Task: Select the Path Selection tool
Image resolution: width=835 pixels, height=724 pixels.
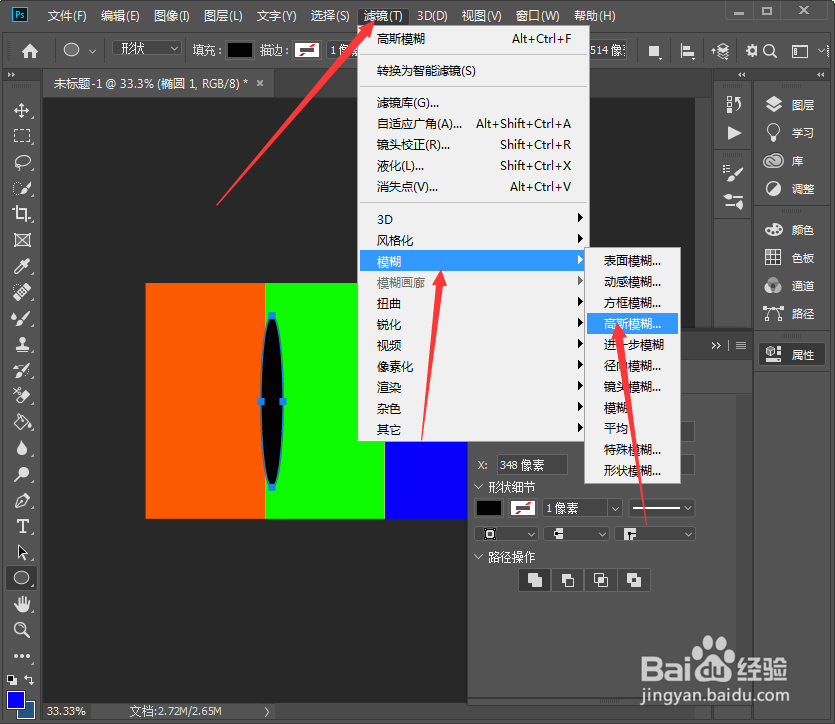Action: click(22, 552)
